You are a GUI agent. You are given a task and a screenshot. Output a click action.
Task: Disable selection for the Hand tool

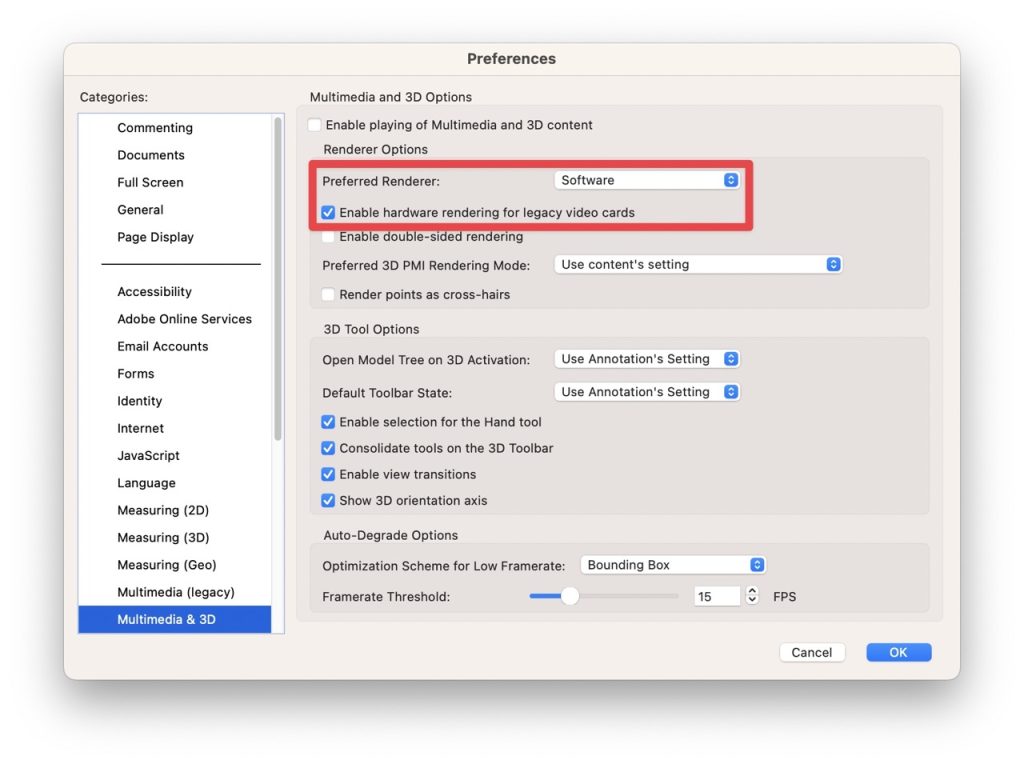pyautogui.click(x=329, y=422)
